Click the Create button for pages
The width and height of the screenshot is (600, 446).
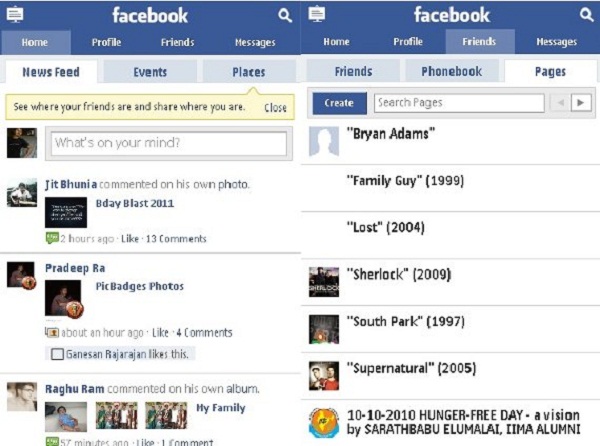(x=339, y=103)
